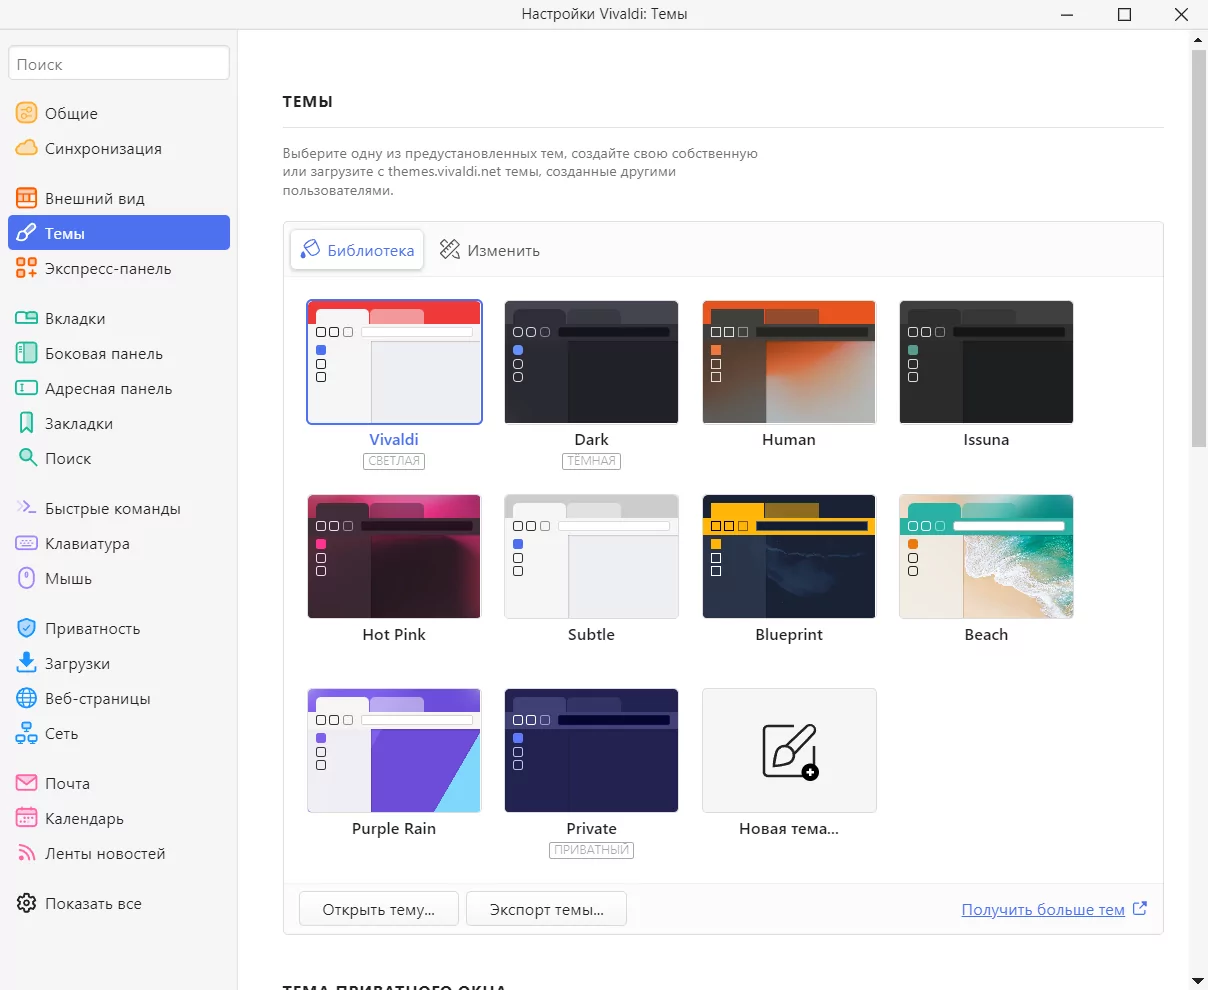Viewport: 1208px width, 990px height.
Task: Select the Vivaldi light theme thumbnail
Action: coord(394,362)
